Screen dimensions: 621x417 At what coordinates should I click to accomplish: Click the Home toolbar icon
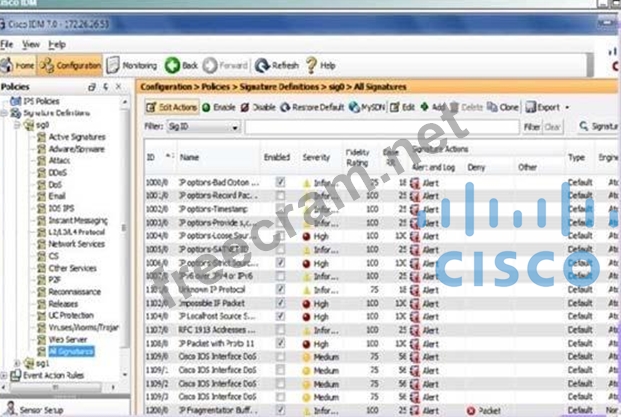pyautogui.click(x=20, y=66)
